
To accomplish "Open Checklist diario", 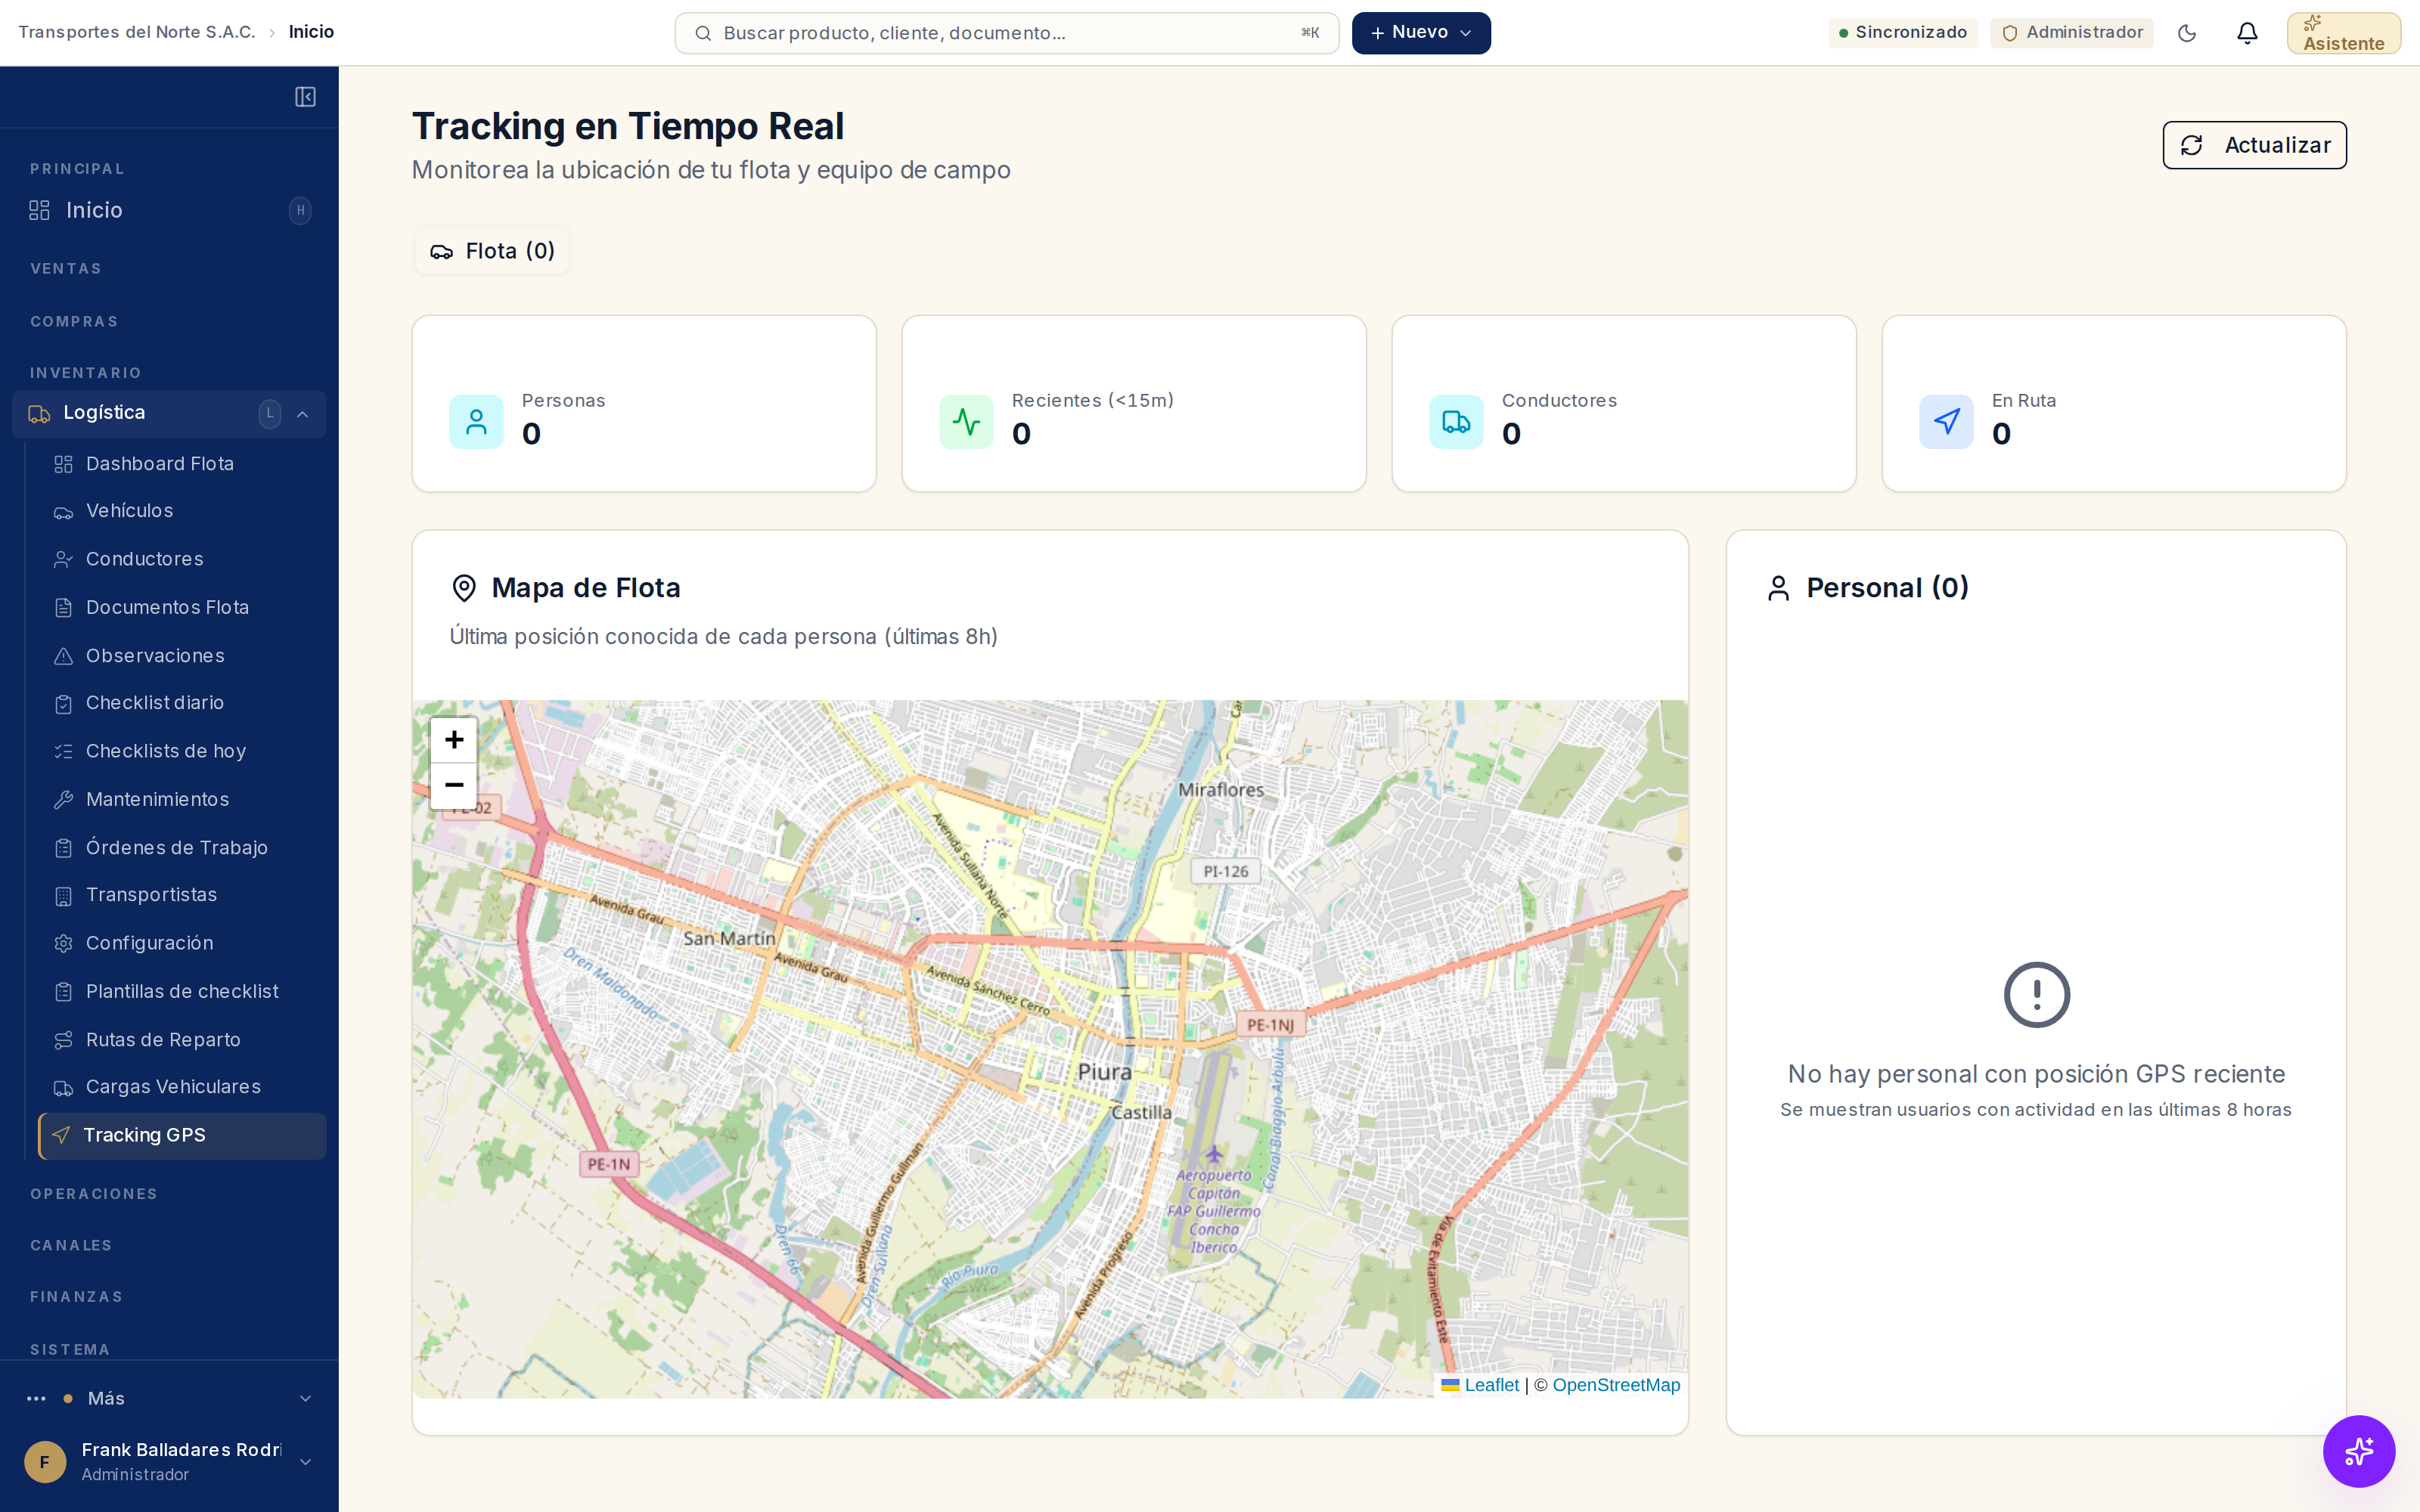I will click(182, 703).
